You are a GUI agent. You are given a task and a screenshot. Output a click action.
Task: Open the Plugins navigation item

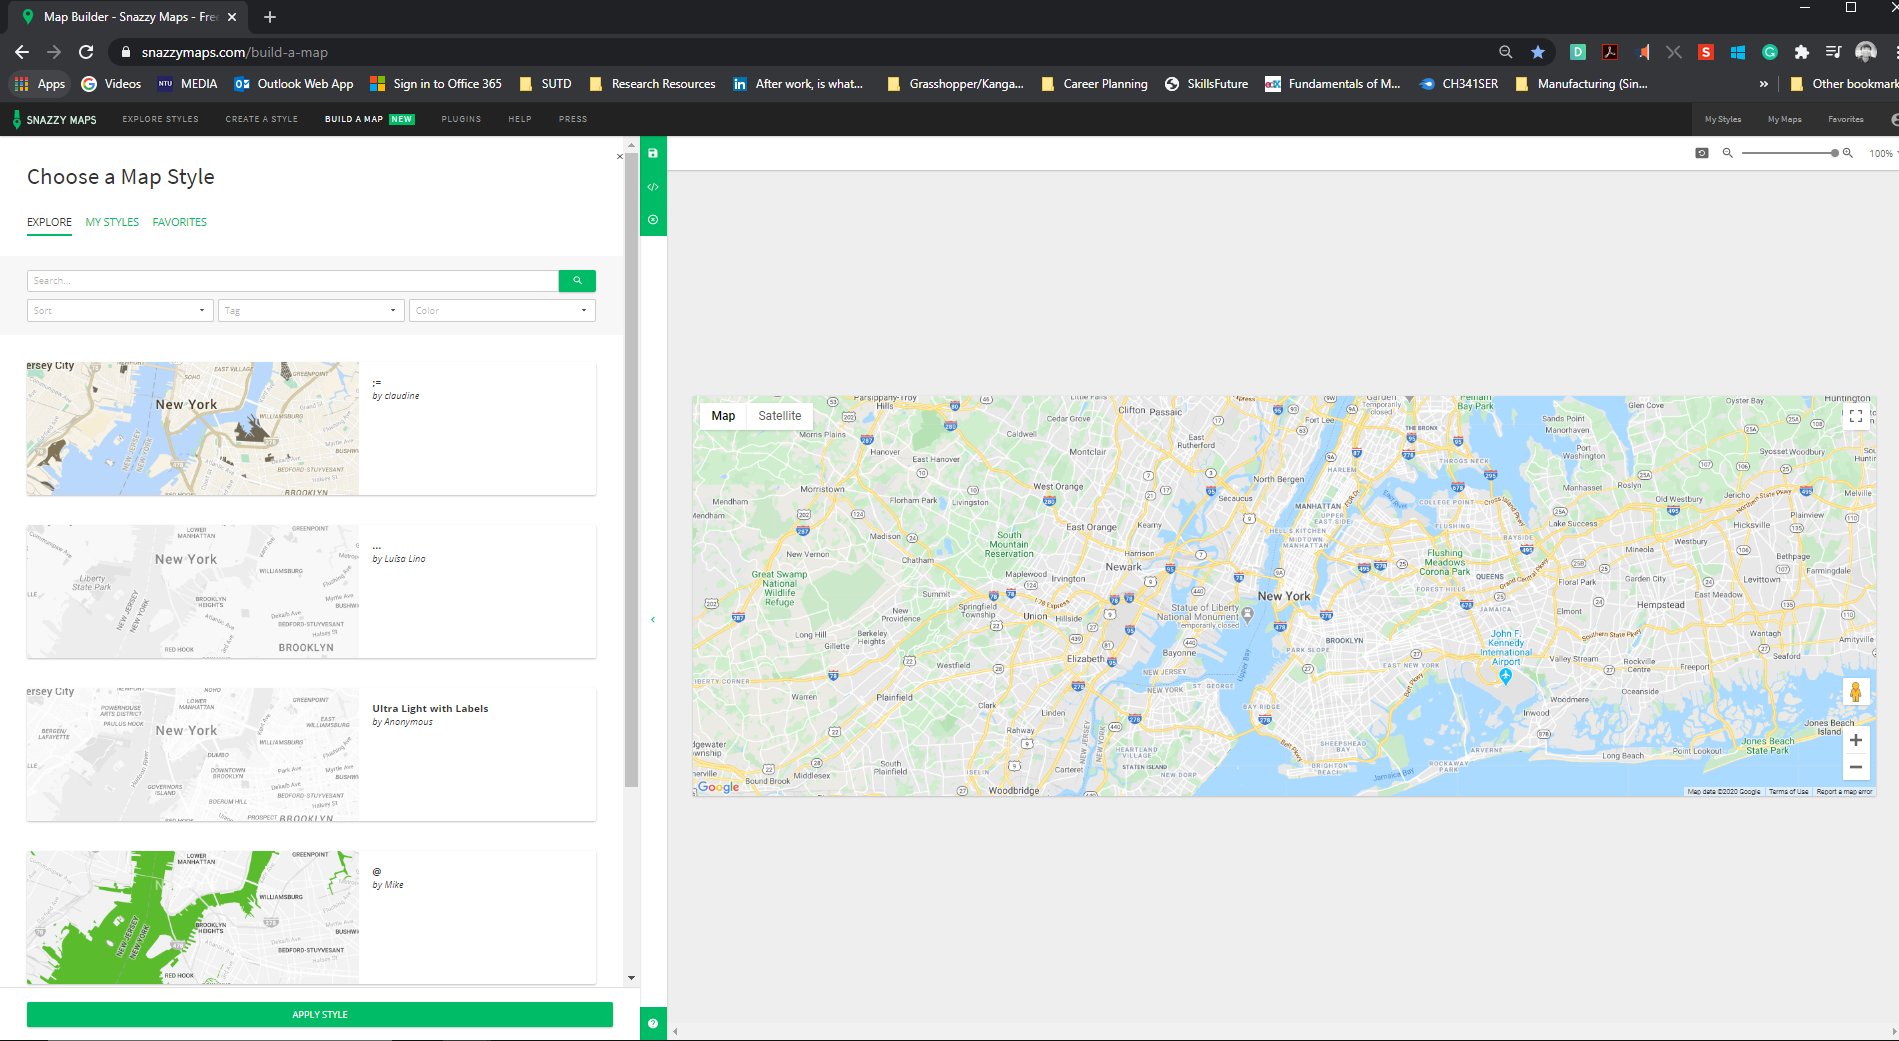pos(461,119)
